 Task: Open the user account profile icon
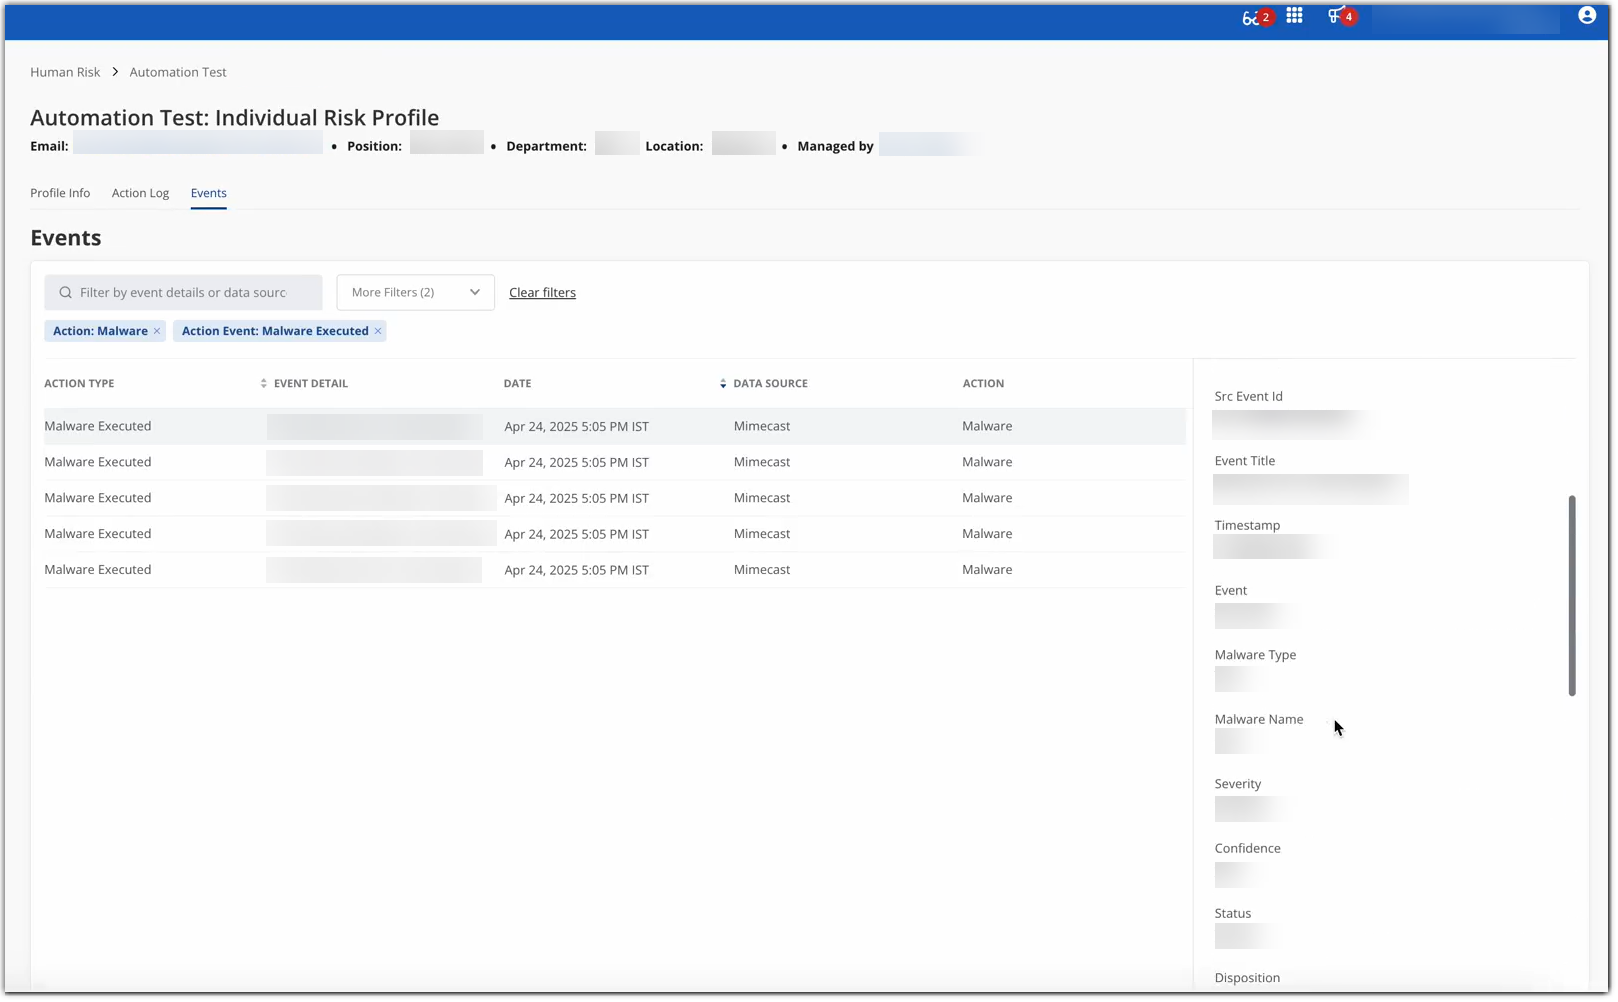1586,16
